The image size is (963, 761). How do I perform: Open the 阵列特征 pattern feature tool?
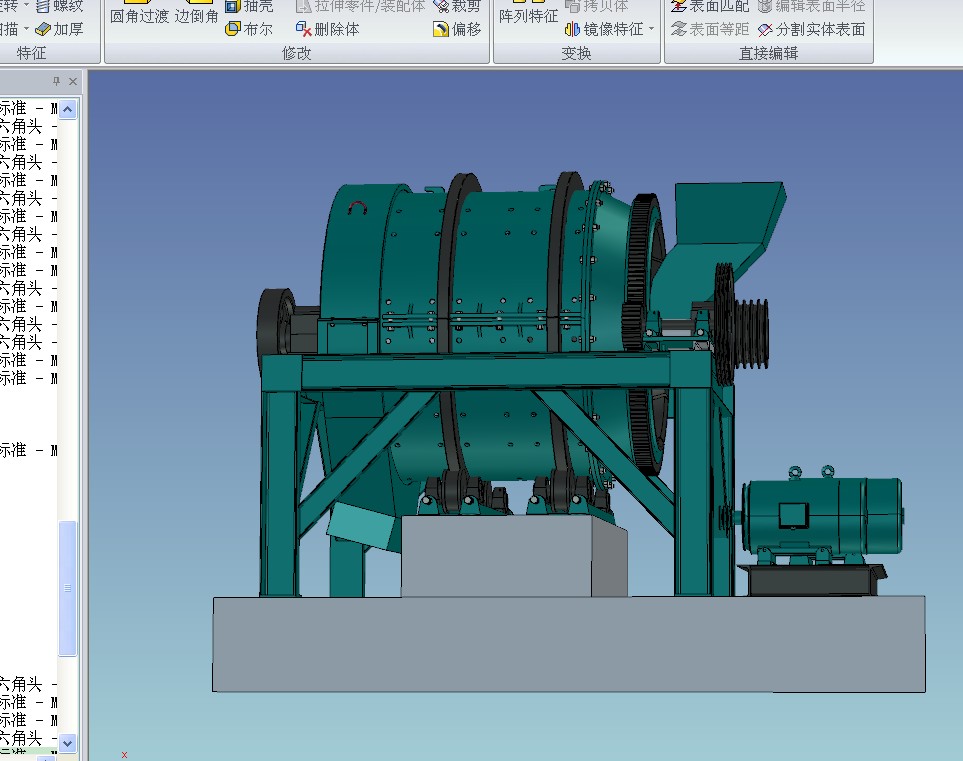529,16
